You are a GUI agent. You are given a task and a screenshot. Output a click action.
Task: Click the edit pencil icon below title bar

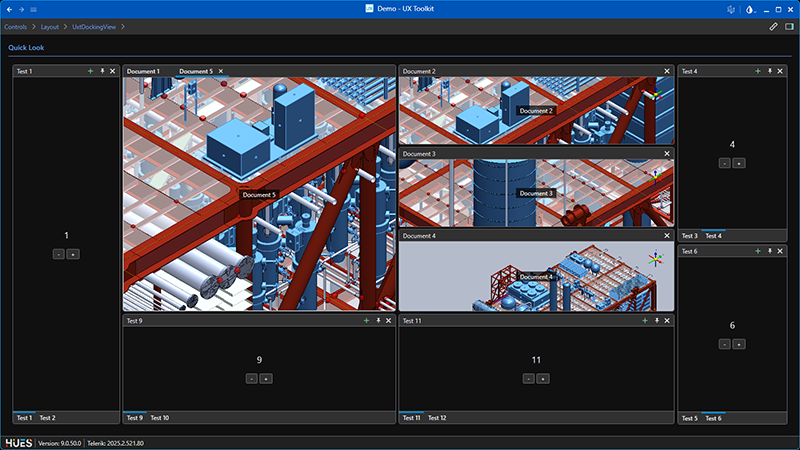coord(773,26)
